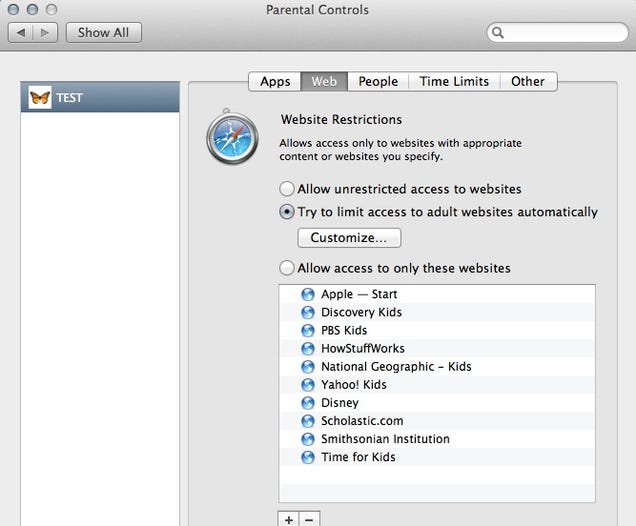
Task: Select Try to limit access to adult websites
Action: pyautogui.click(x=287, y=212)
